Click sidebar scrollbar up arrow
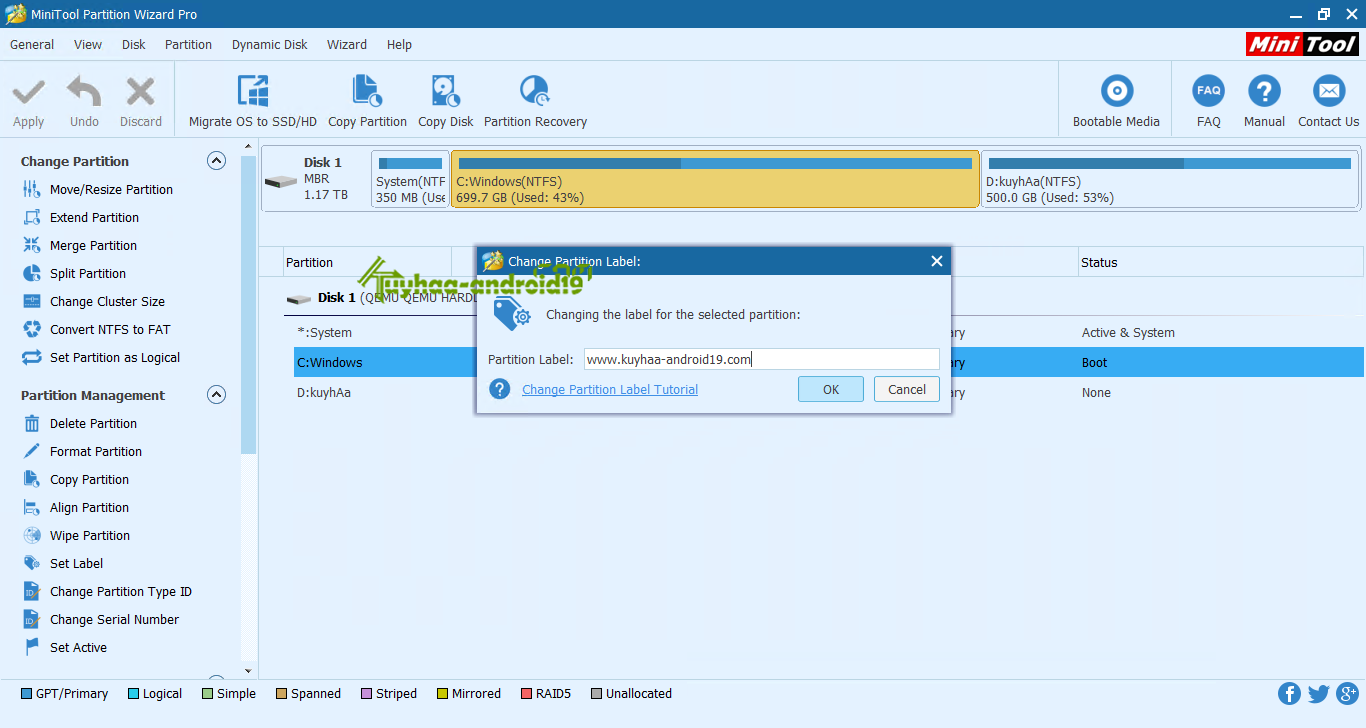 pos(248,147)
